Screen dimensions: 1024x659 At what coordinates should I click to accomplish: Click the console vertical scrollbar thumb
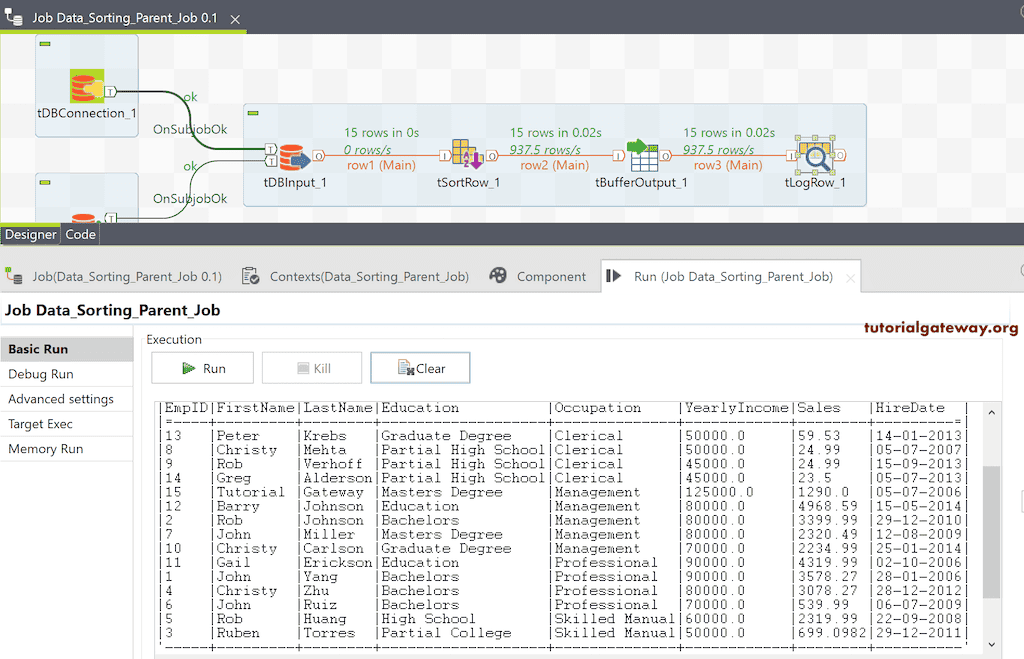[991, 530]
